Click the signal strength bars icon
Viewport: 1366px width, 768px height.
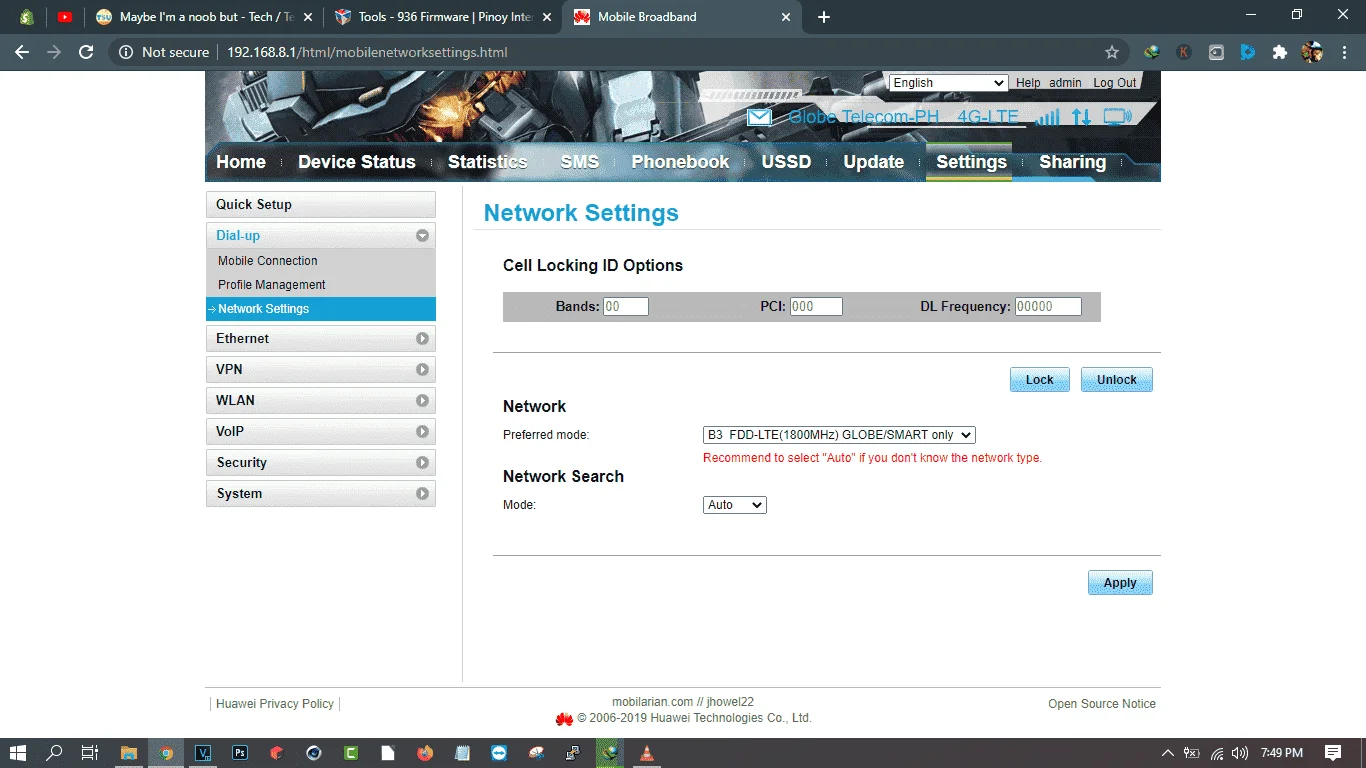(x=1048, y=118)
